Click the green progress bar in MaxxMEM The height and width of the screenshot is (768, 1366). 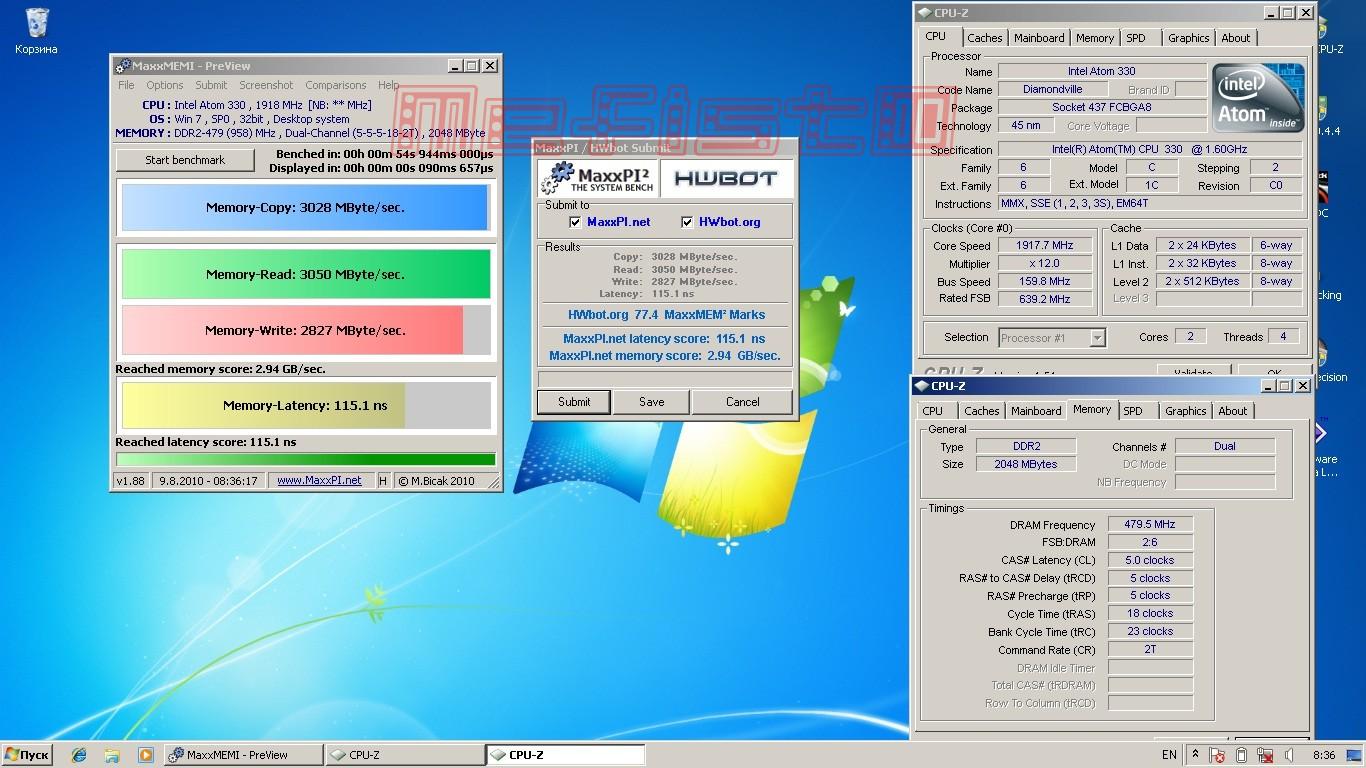tap(306, 460)
